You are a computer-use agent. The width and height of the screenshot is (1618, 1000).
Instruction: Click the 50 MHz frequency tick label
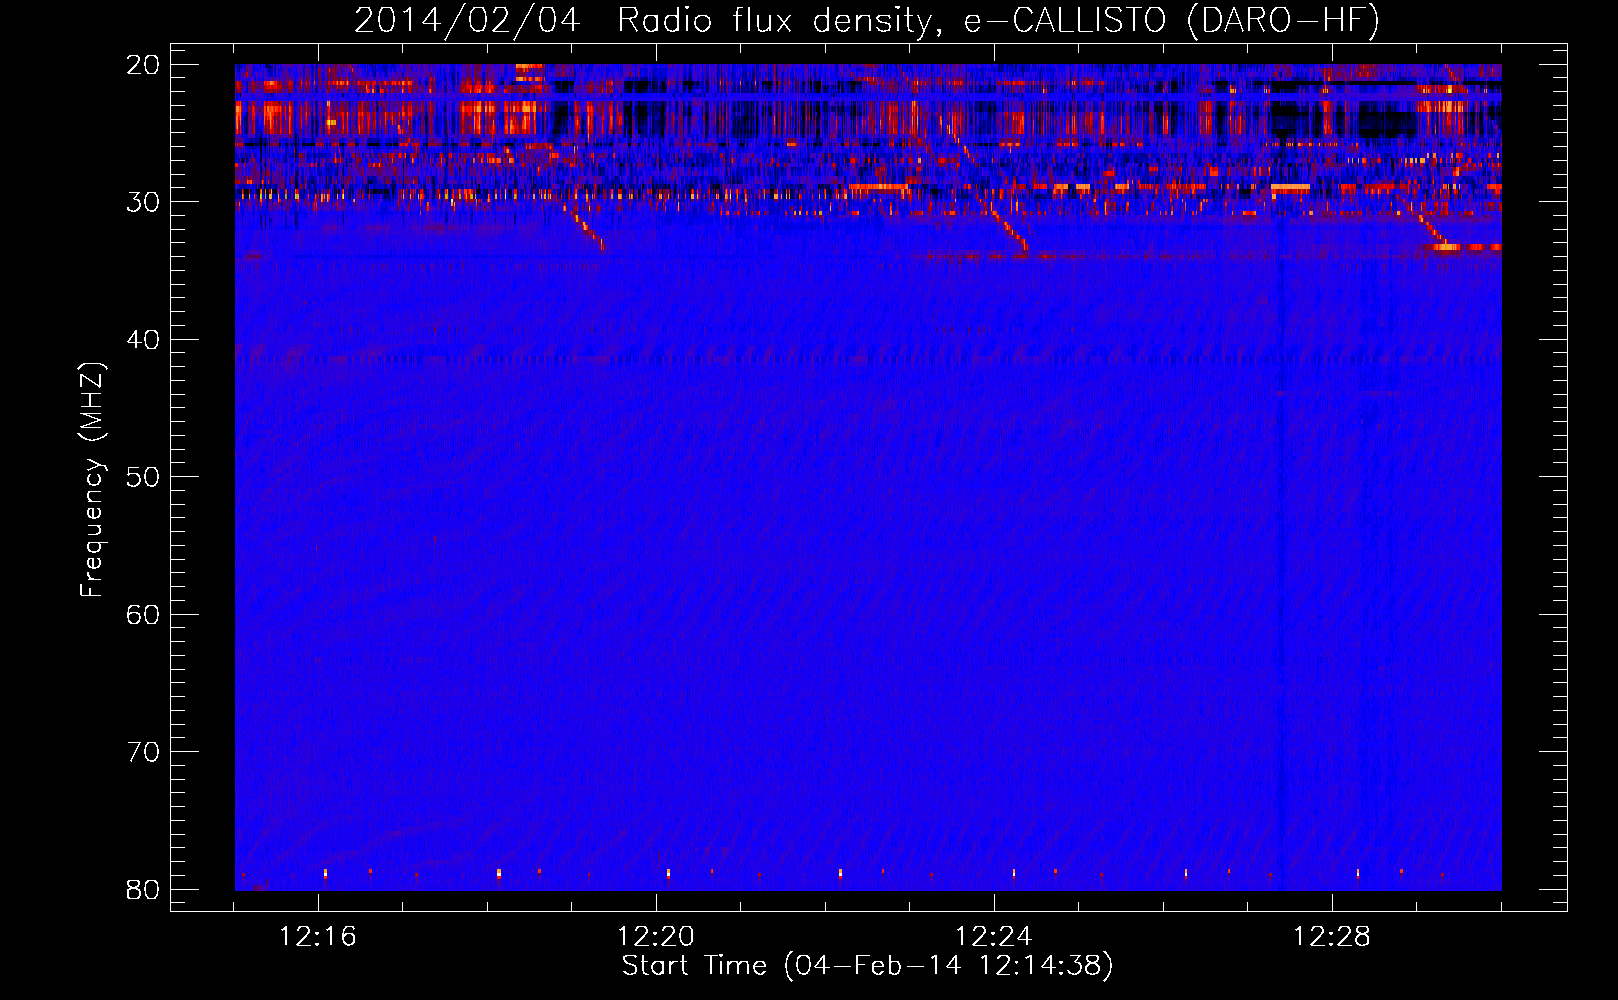(x=143, y=477)
